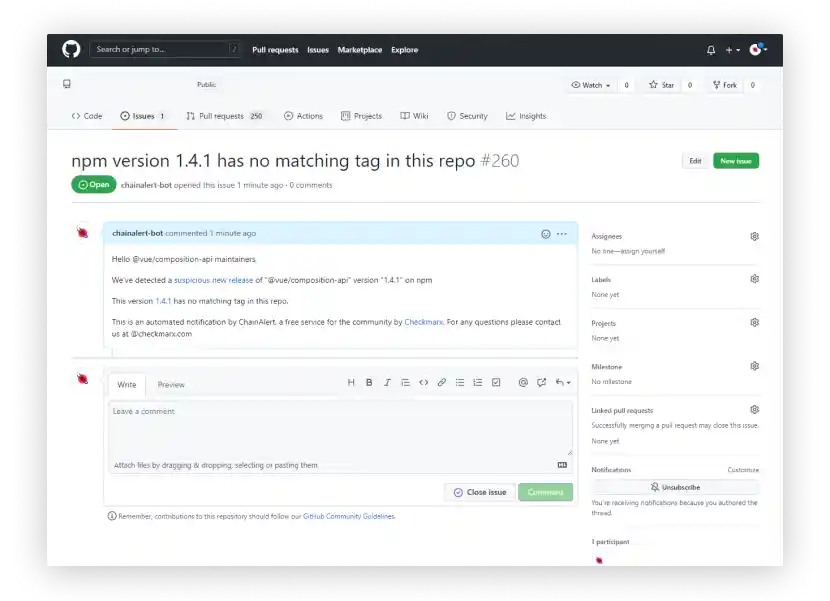The height and width of the screenshot is (601, 830).
Task: Open the GitHub Community Guidelines link
Action: point(349,516)
